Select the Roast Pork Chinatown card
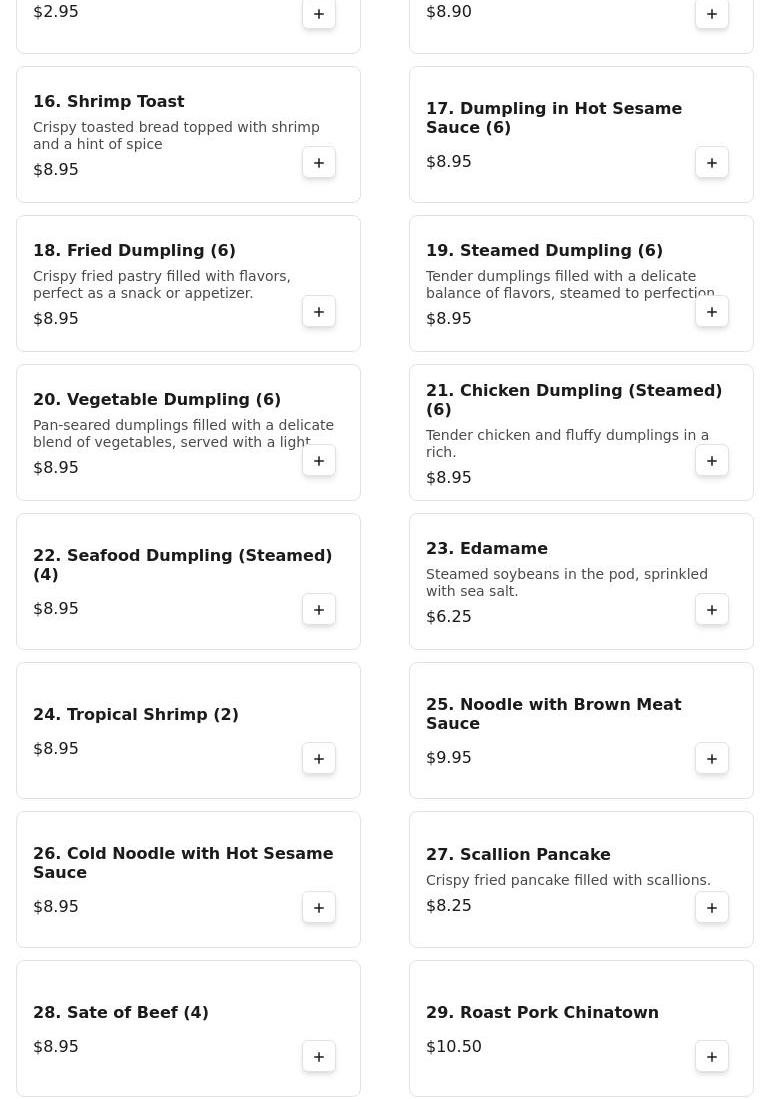Screen dimensions: 770x1099 (582, 1028)
